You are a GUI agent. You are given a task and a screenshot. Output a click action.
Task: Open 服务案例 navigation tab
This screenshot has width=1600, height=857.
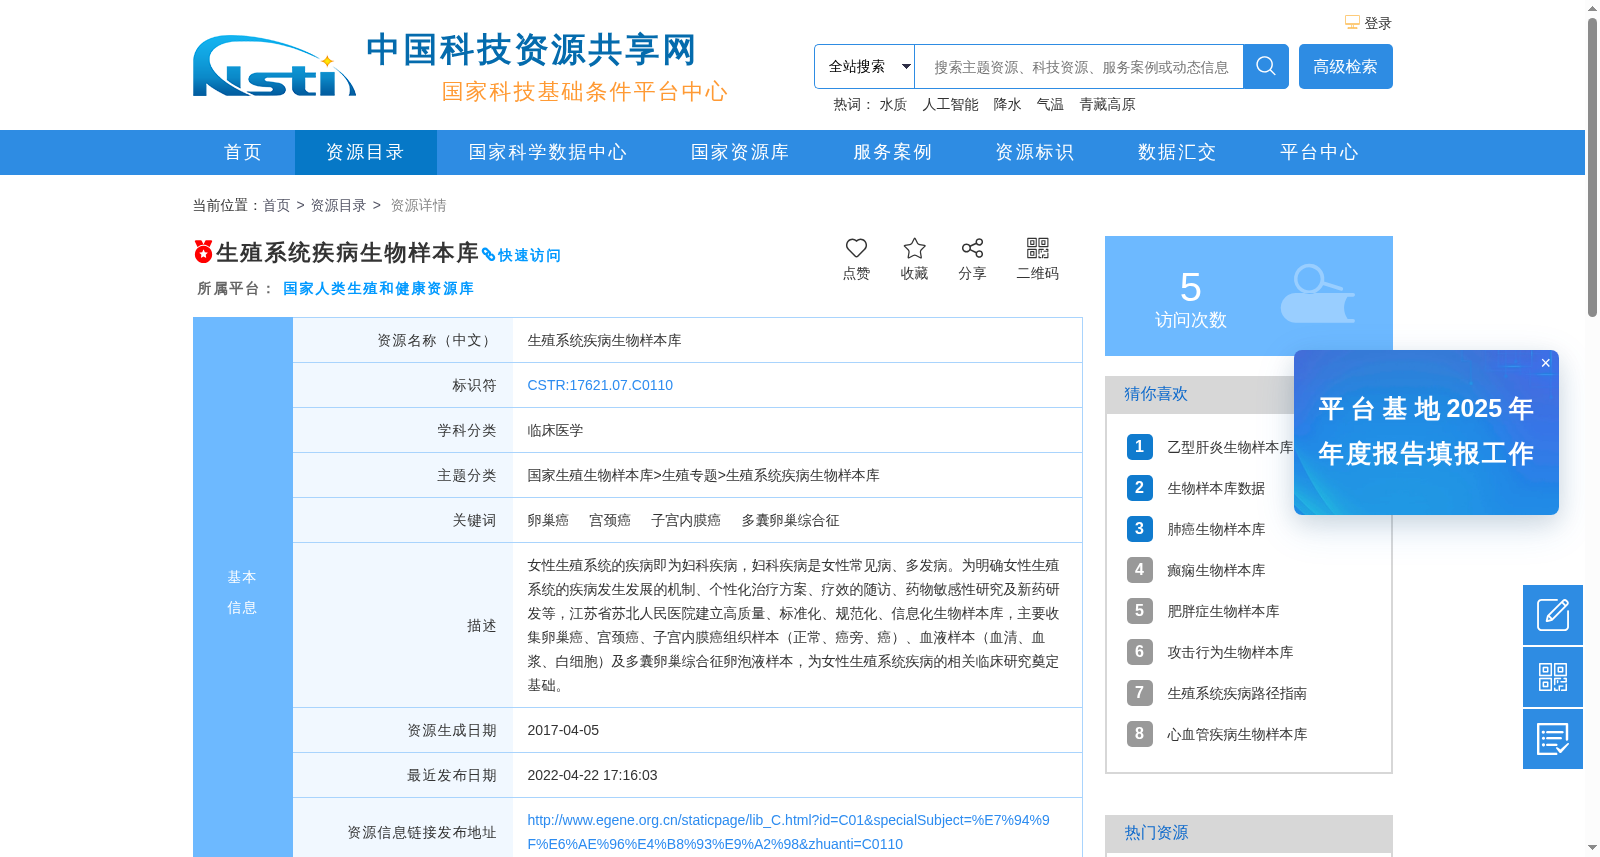point(892,152)
